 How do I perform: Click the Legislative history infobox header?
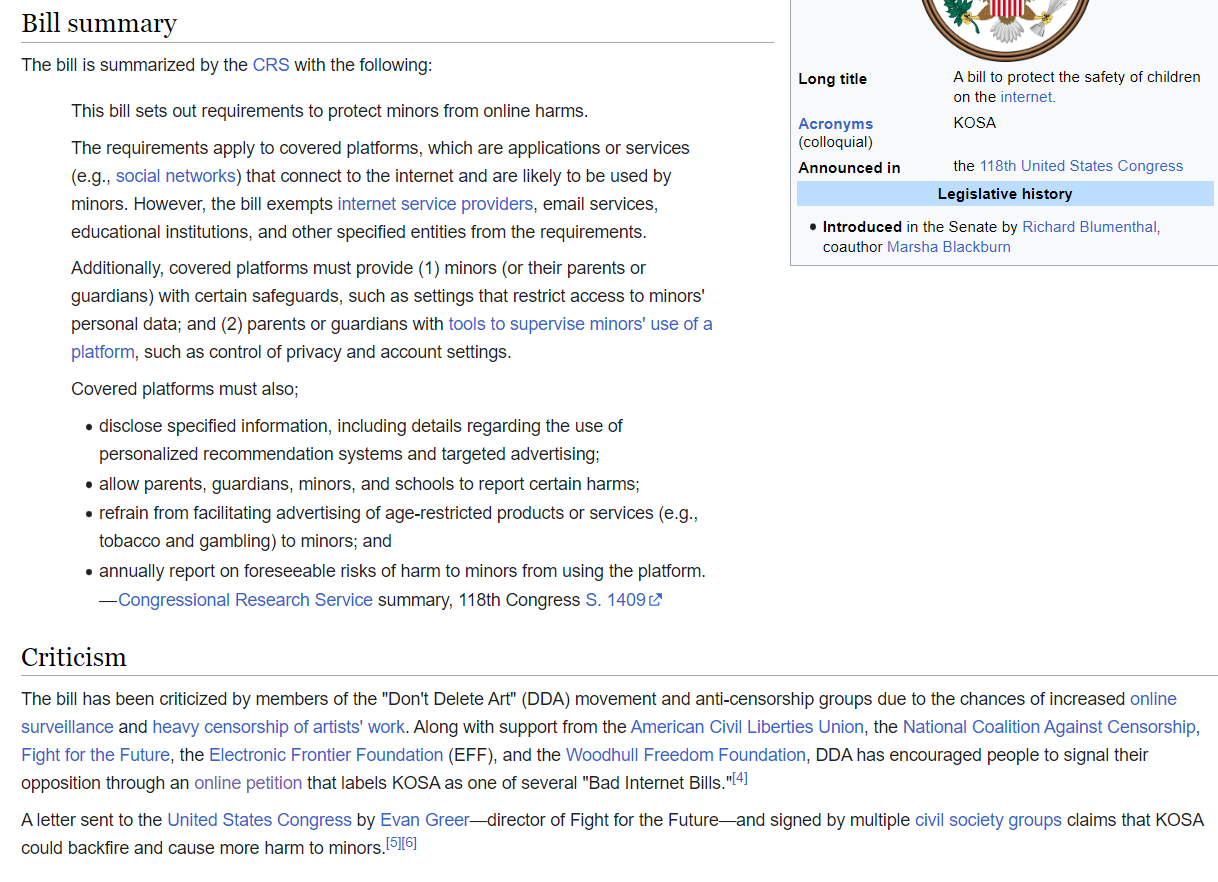click(x=1005, y=194)
